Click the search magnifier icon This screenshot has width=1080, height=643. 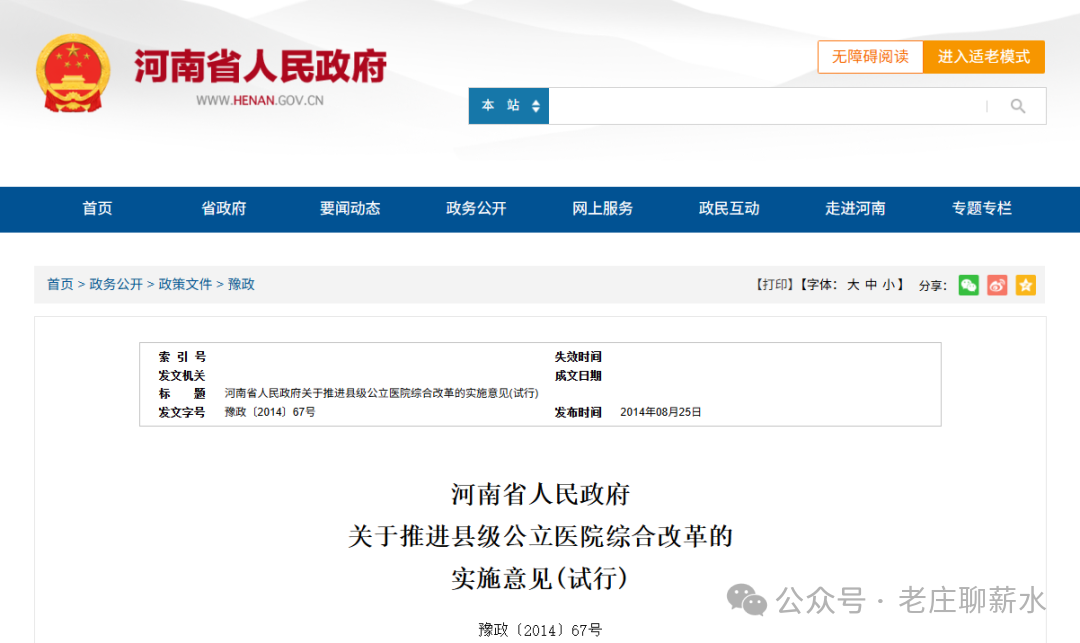pos(1018,105)
